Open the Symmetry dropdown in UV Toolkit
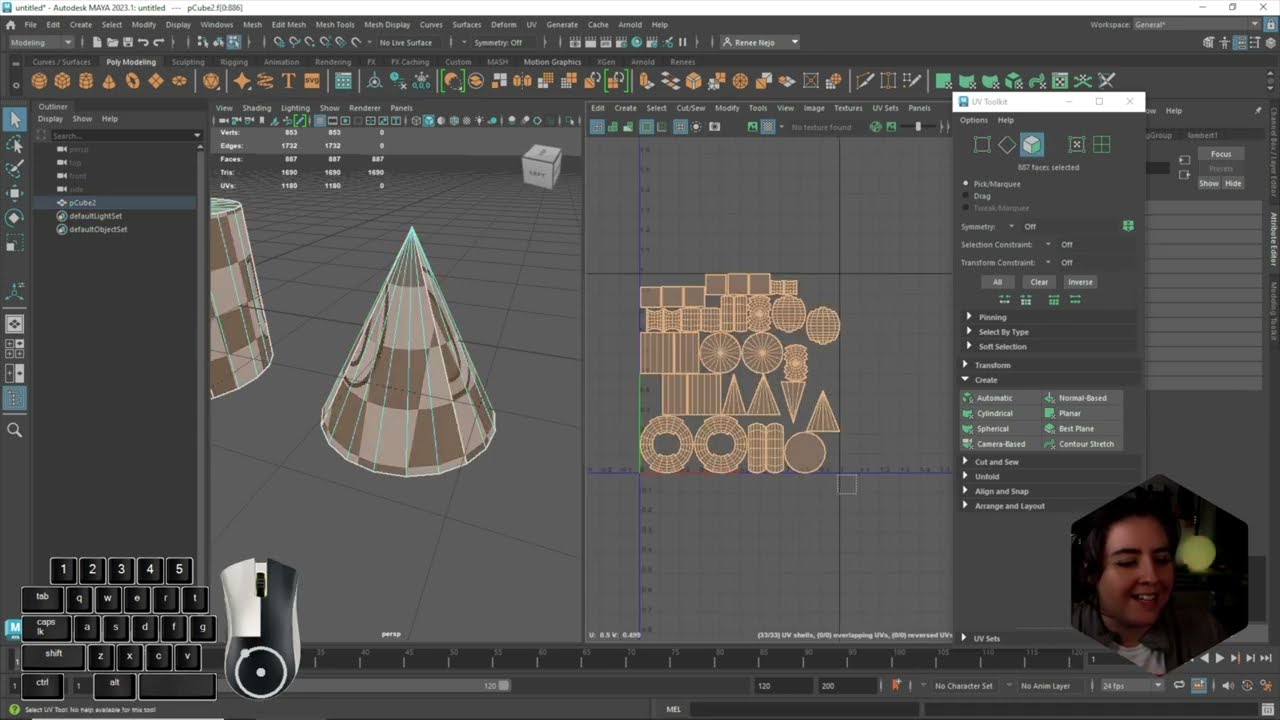 [1011, 226]
